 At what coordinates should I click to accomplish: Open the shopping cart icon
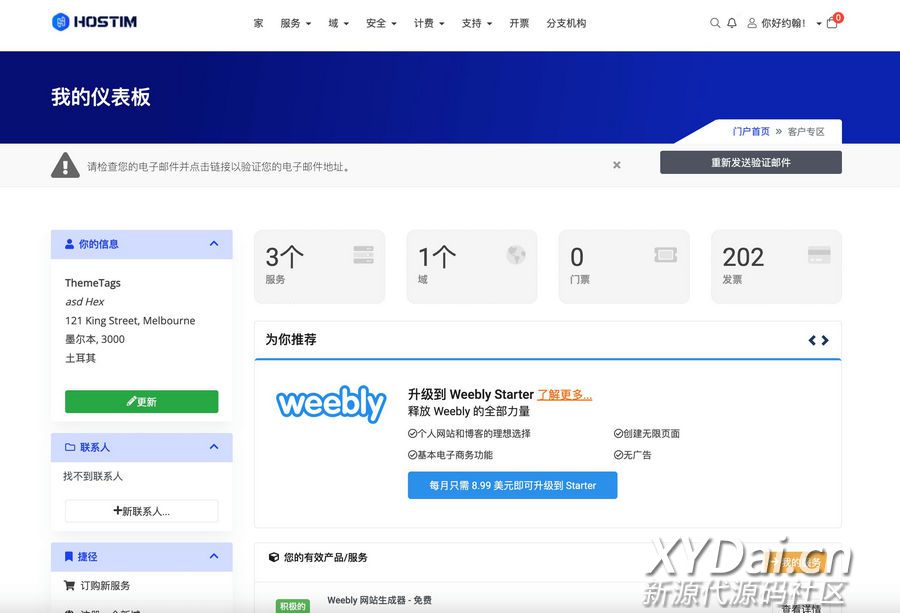[832, 23]
